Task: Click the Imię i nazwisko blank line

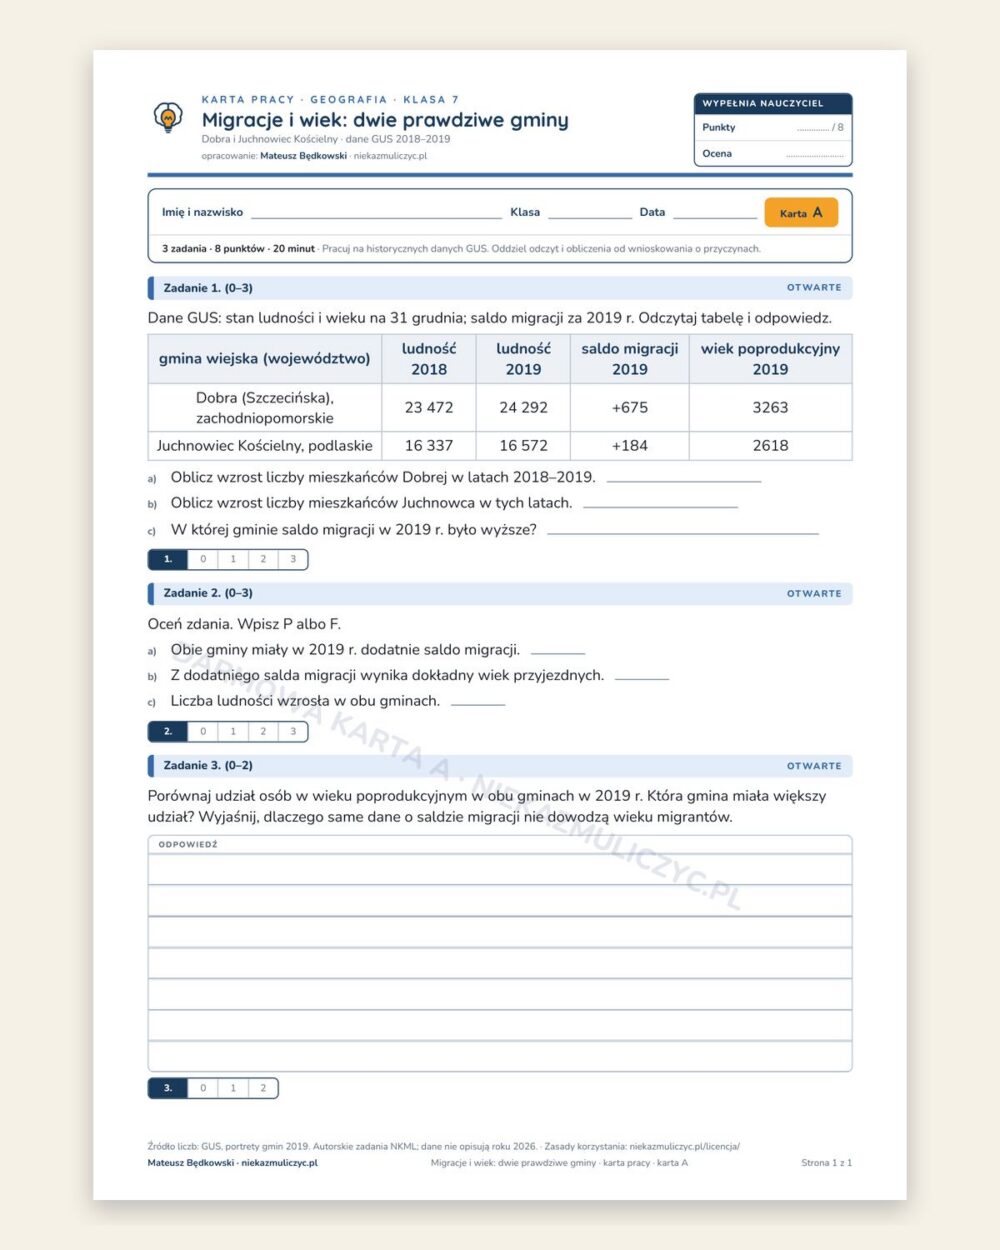Action: click(377, 213)
